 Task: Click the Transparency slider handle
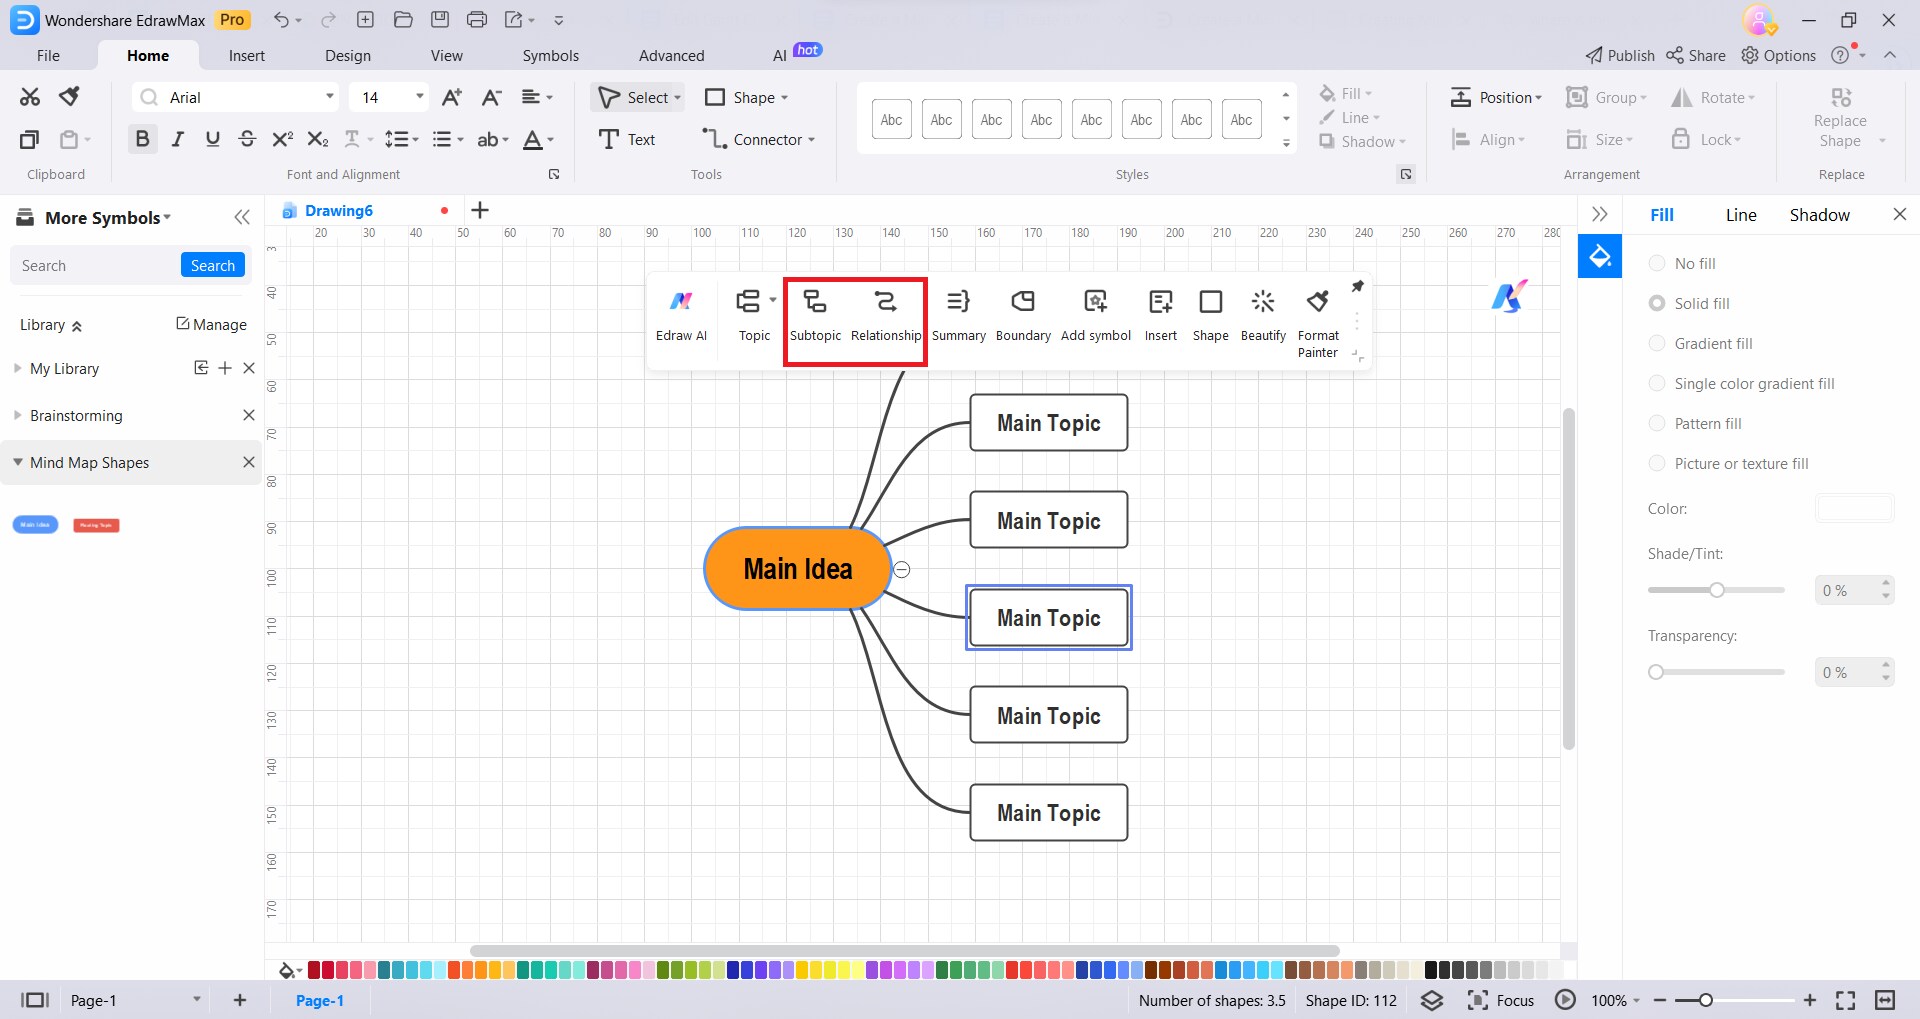1656,672
